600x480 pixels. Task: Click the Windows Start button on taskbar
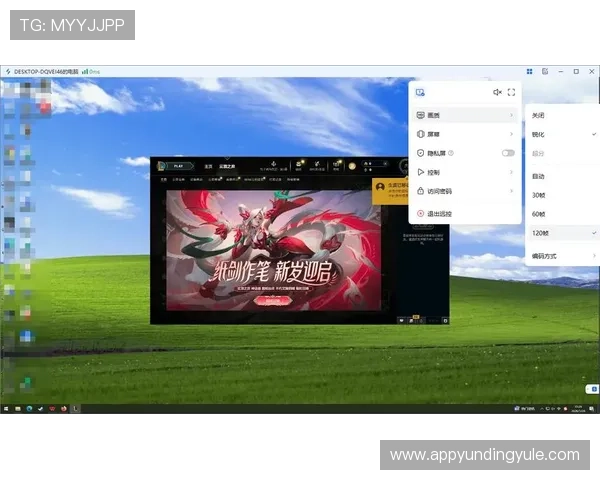(x=6, y=408)
